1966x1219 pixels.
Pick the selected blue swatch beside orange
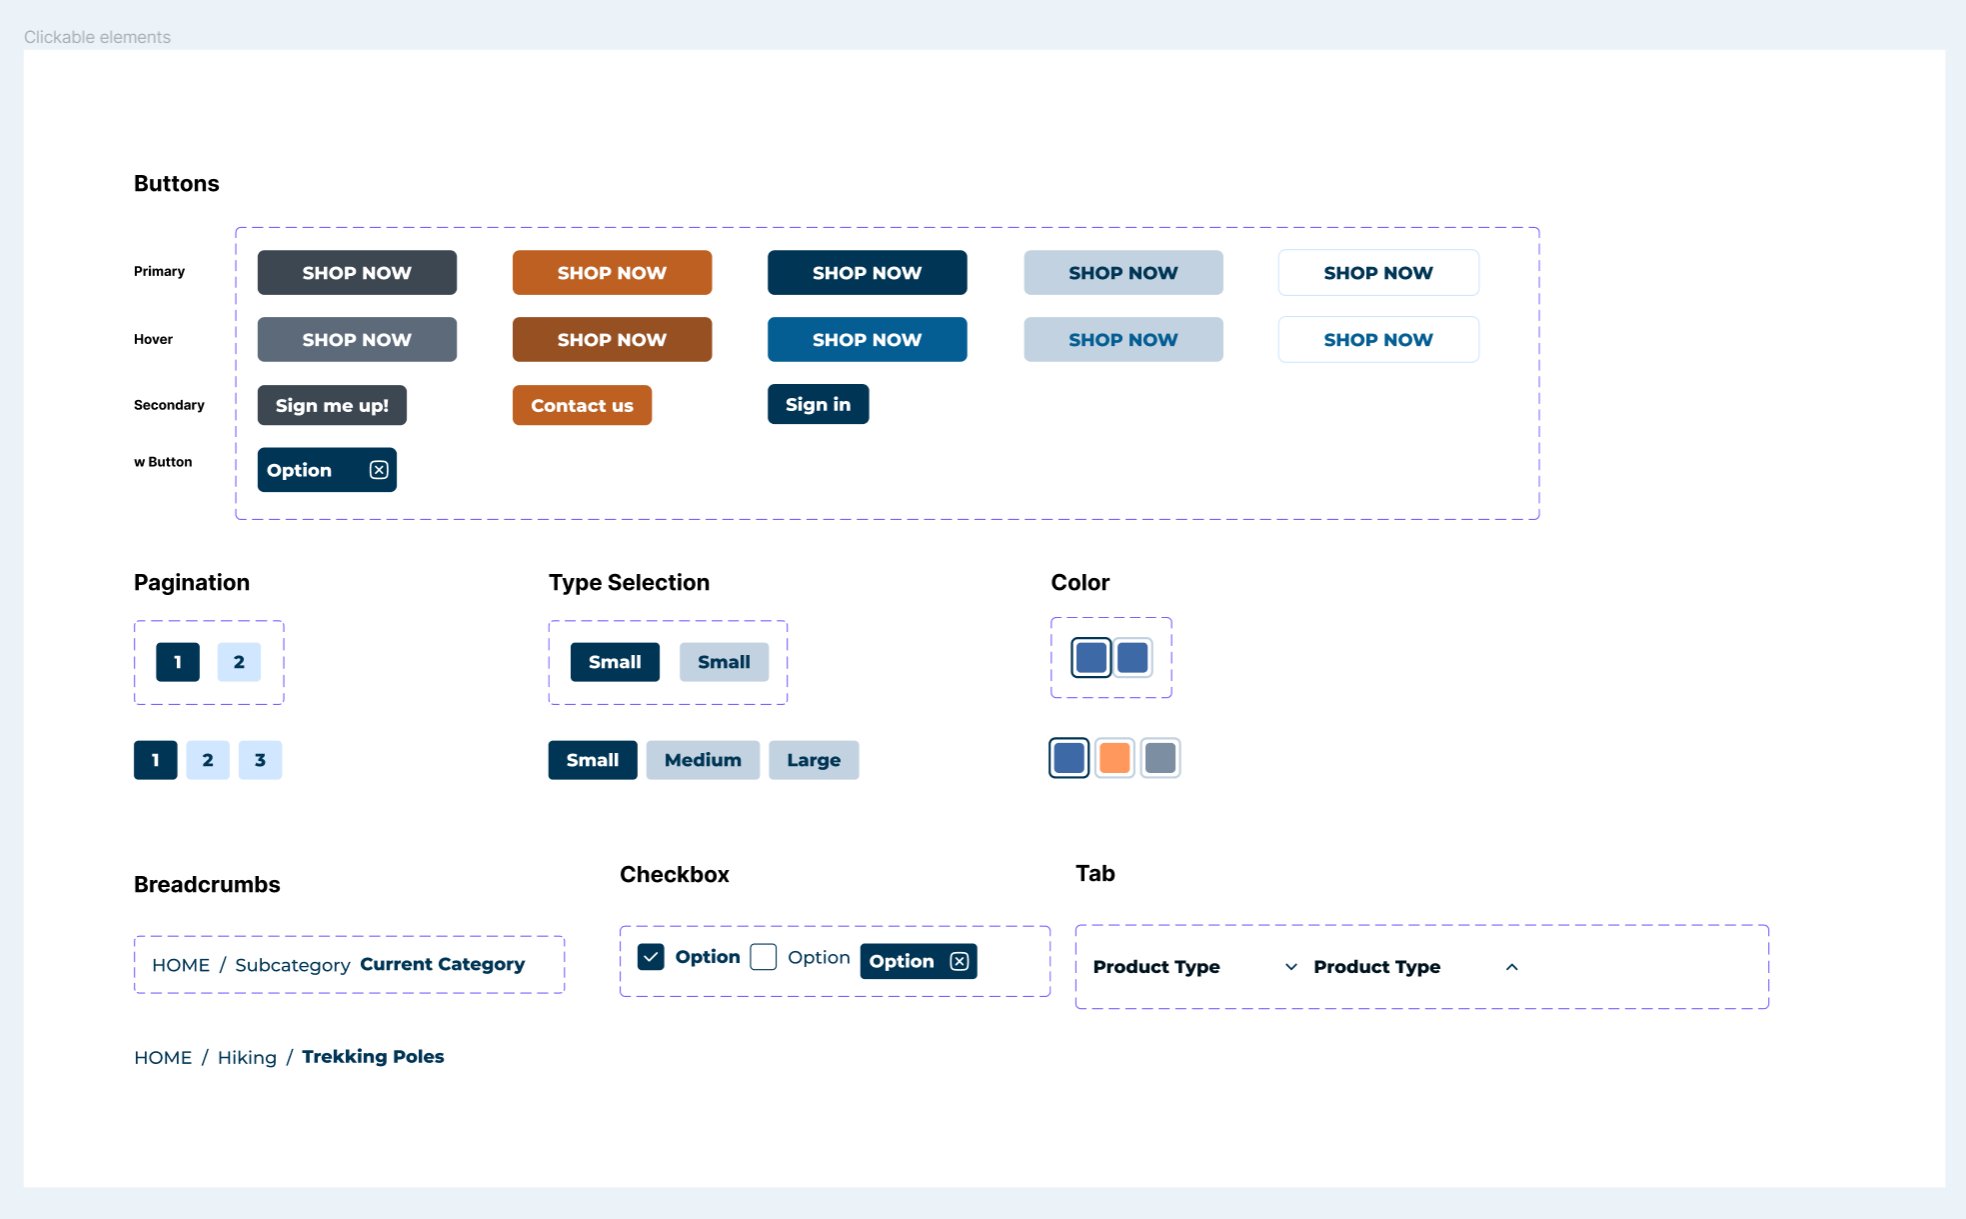[1069, 758]
